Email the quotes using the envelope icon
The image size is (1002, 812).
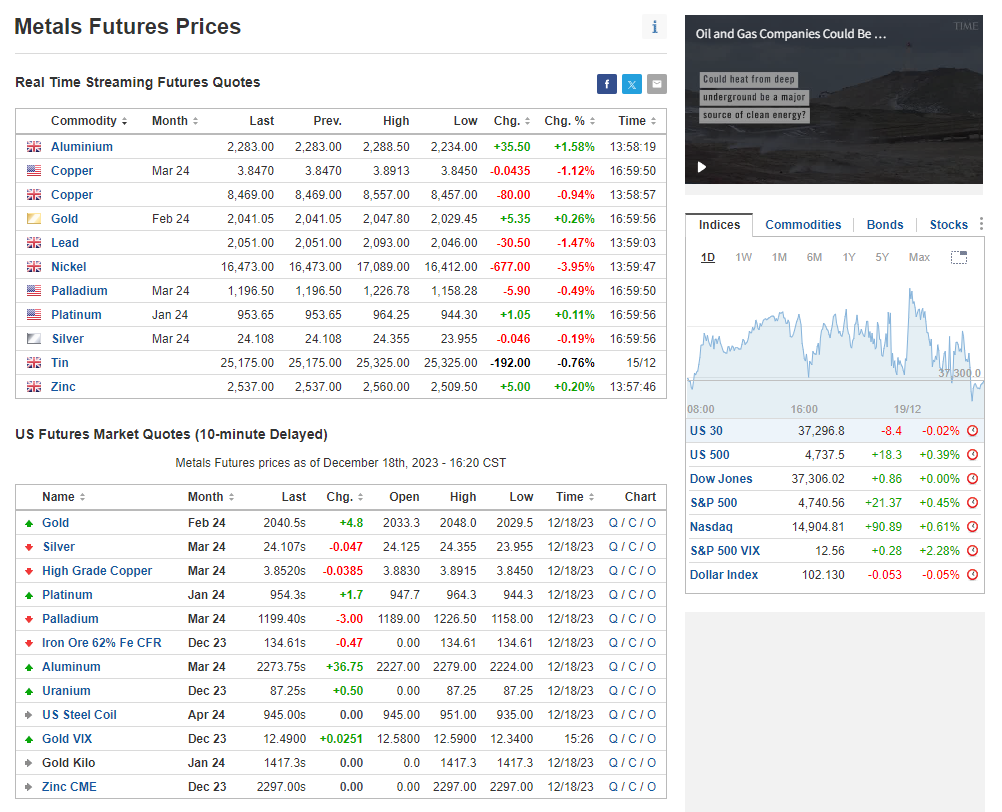point(656,84)
